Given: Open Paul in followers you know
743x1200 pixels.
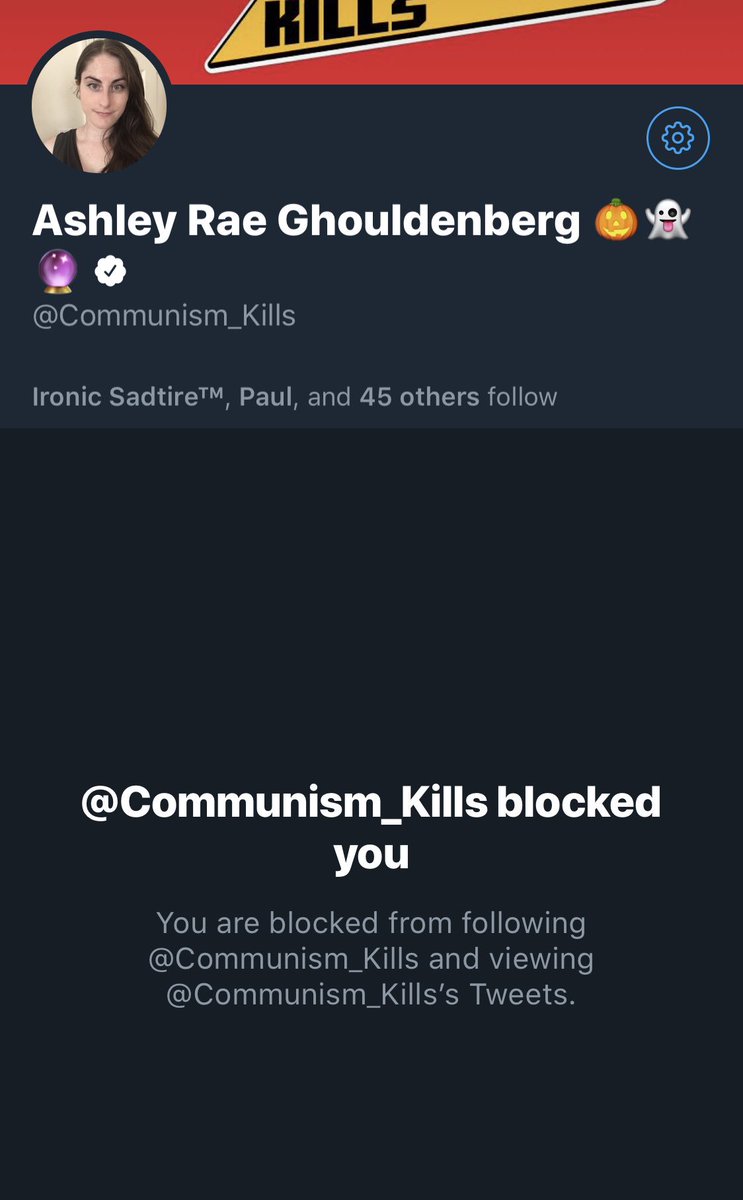Looking at the screenshot, I should (x=265, y=397).
